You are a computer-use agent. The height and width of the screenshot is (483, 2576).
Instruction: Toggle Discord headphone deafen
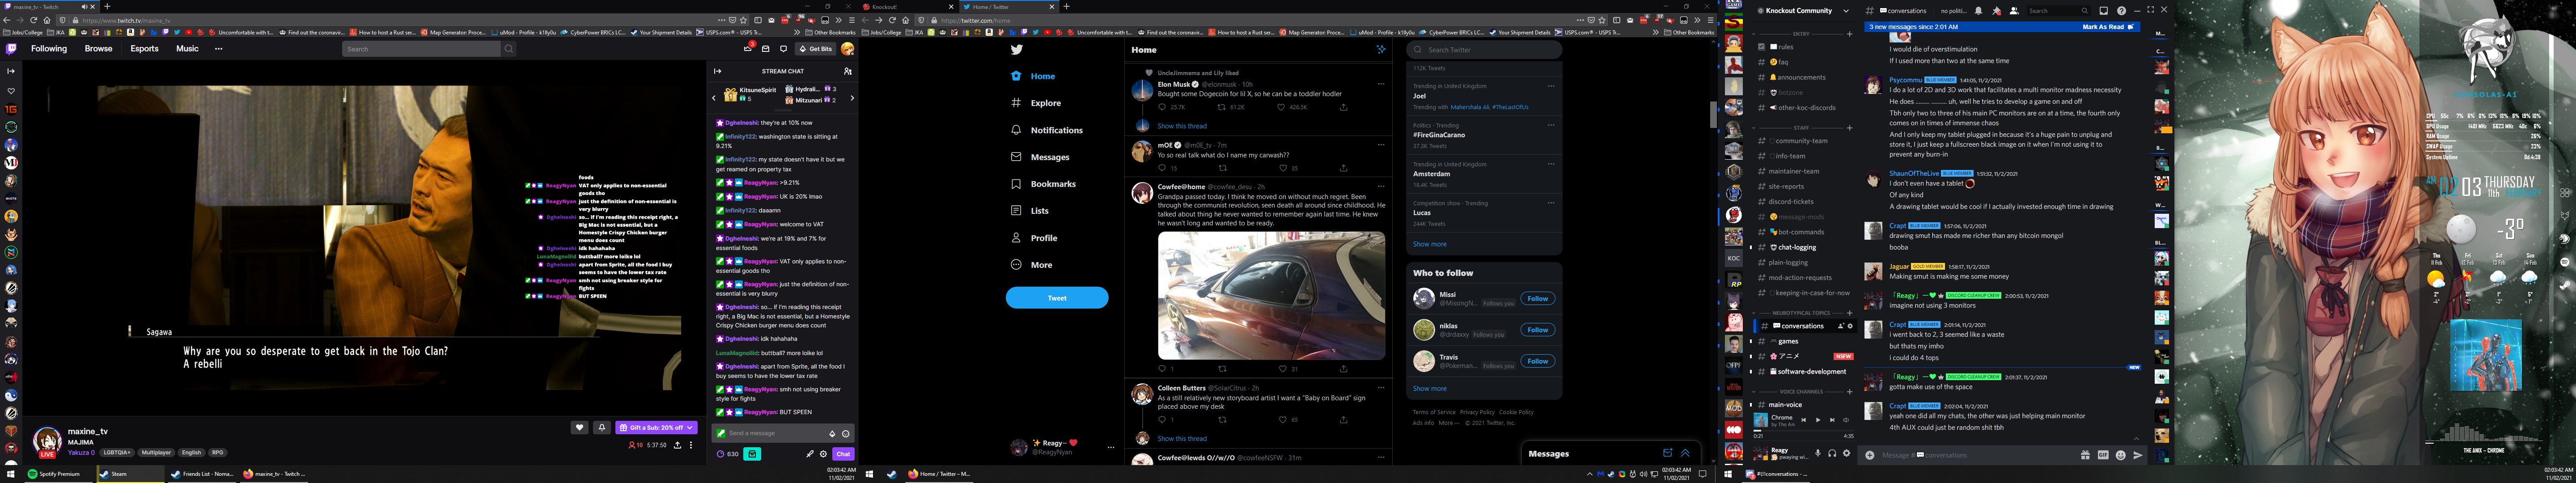pyautogui.click(x=1832, y=453)
